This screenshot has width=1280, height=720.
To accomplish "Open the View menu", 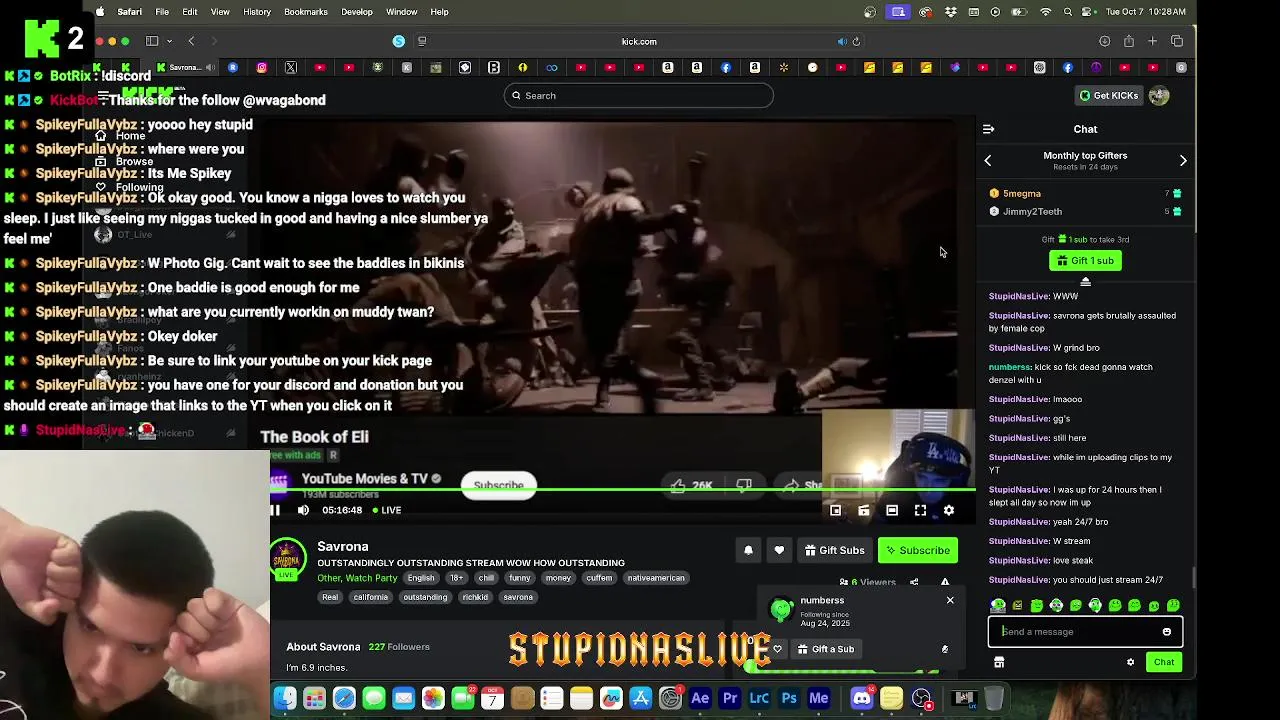I will (220, 12).
